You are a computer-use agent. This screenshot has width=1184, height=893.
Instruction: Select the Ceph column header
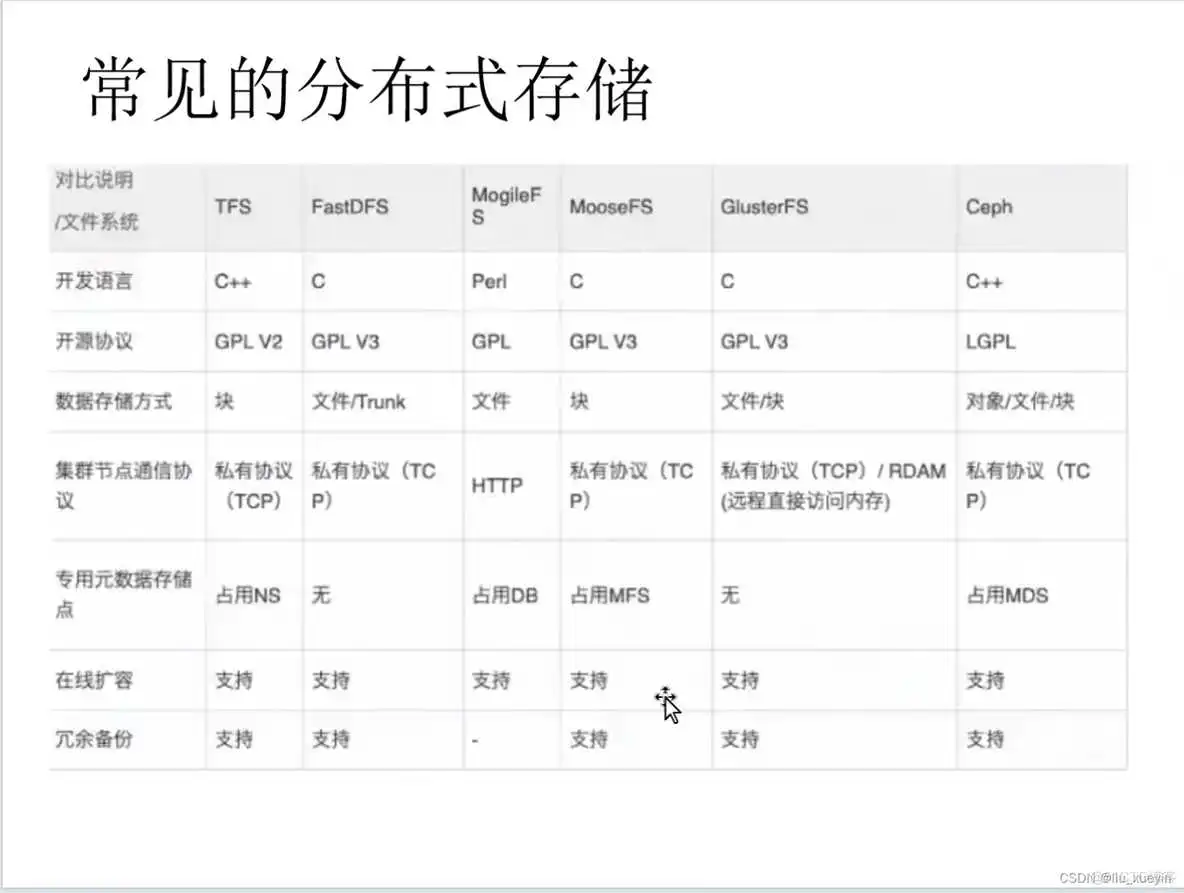989,207
